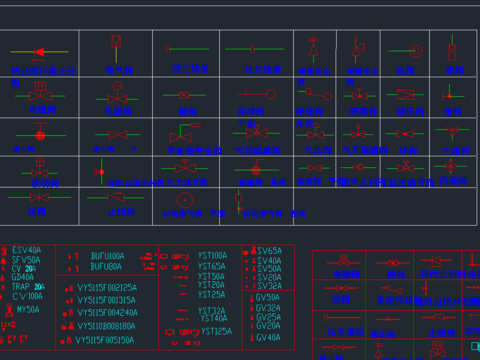Click the GV40A text label
The image size is (480, 360).
pos(268,338)
